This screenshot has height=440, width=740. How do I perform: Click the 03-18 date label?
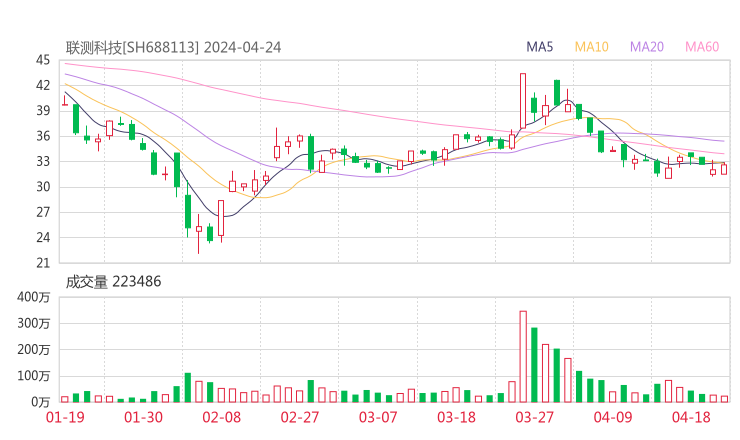(x=456, y=417)
